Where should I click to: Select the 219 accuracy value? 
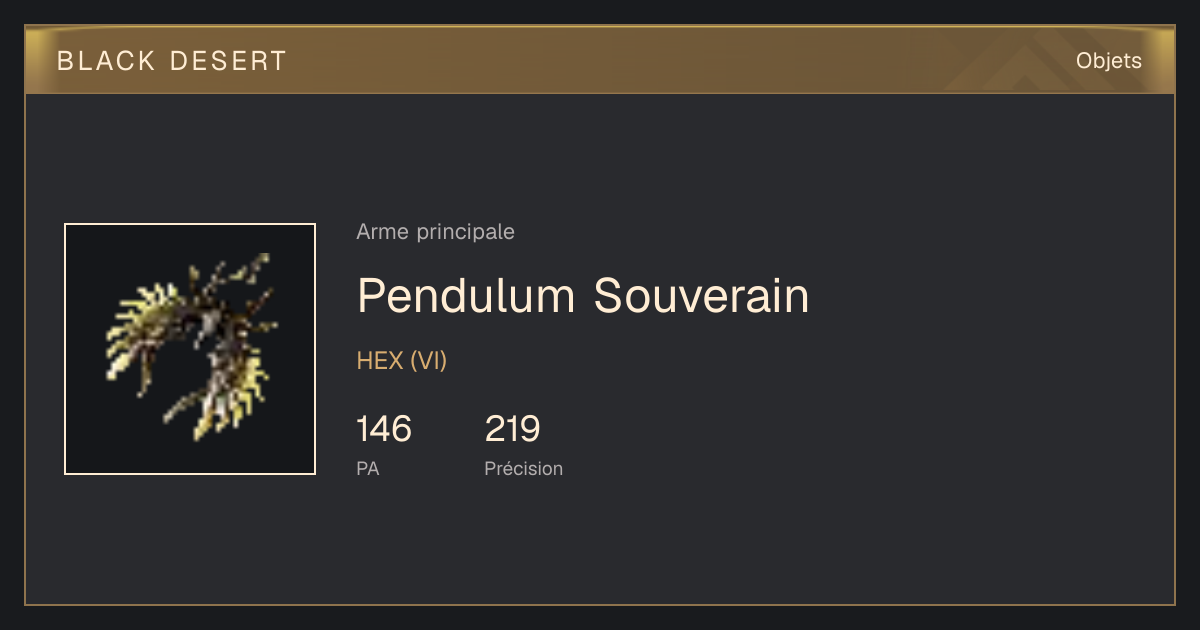[512, 429]
